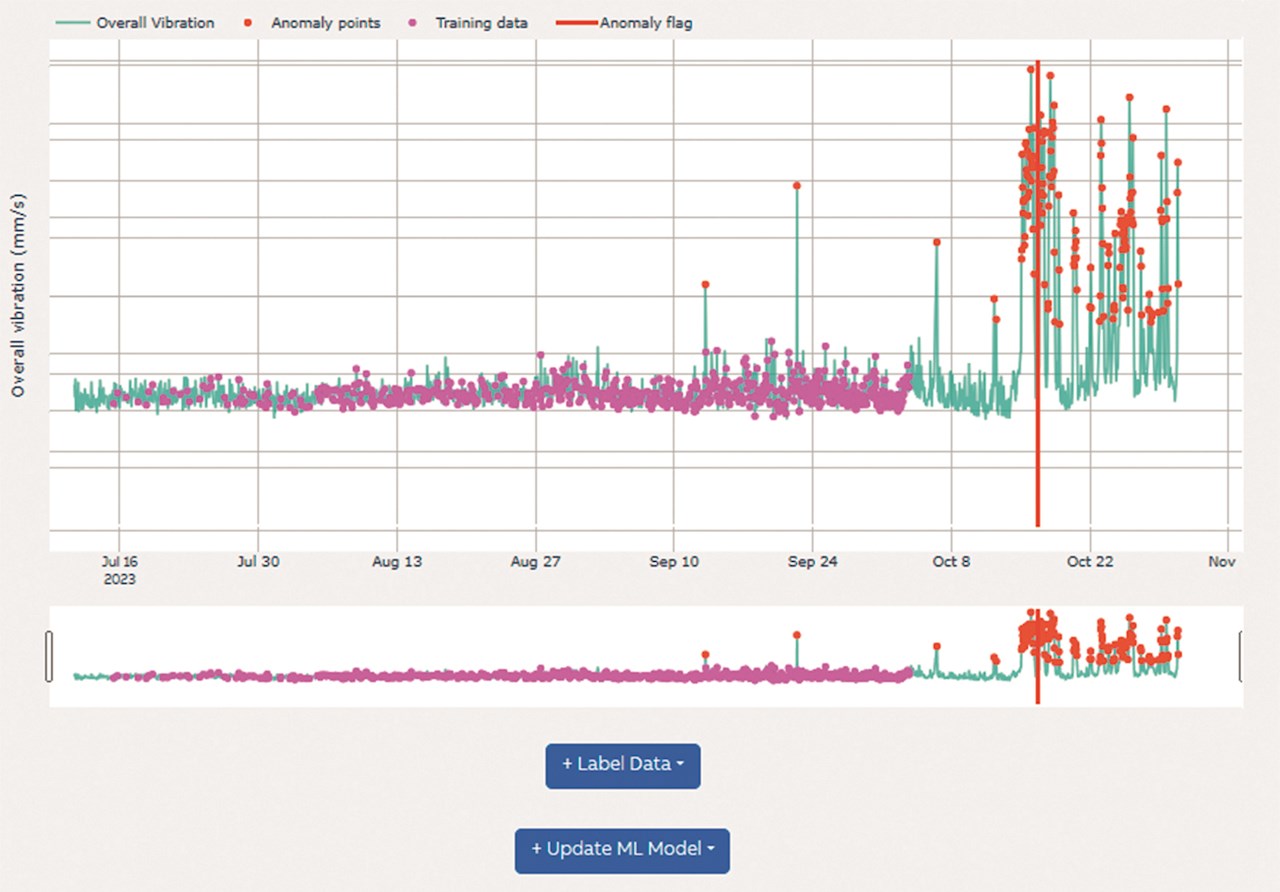This screenshot has height=892, width=1280.
Task: Click the Overall vibration (mm/s) axis title
Action: pyautogui.click(x=18, y=296)
